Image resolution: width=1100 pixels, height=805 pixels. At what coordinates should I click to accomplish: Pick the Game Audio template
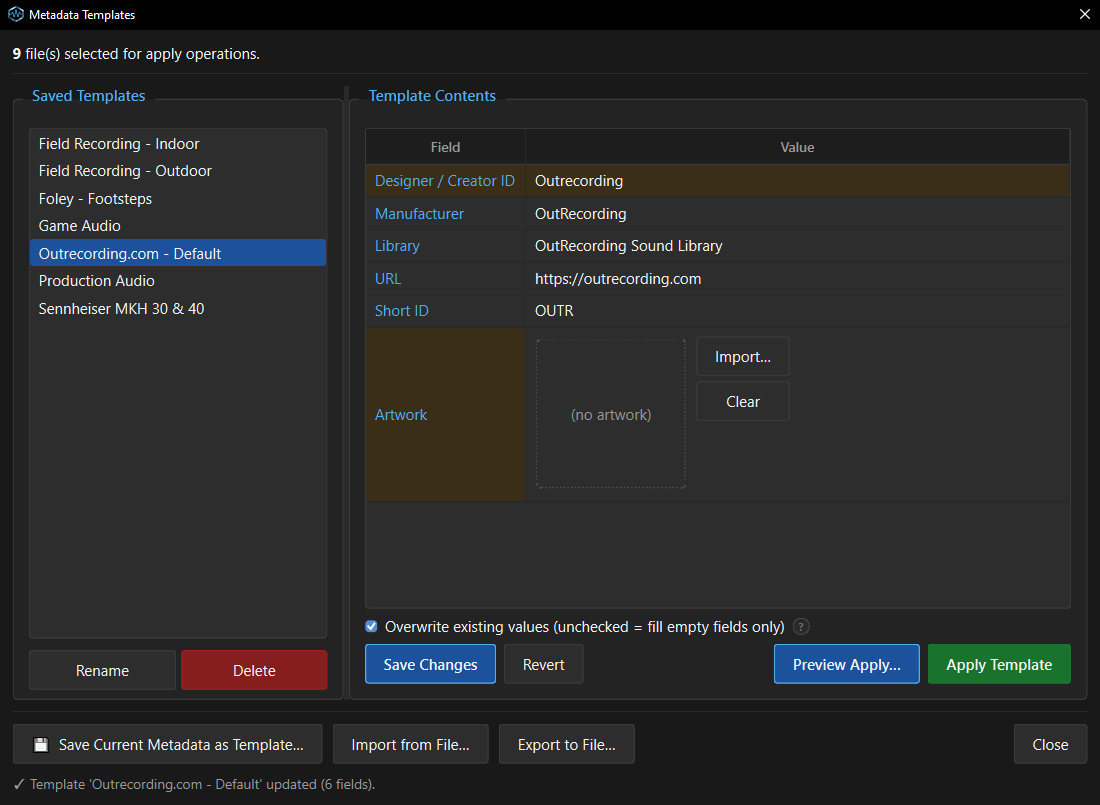pyautogui.click(x=178, y=226)
